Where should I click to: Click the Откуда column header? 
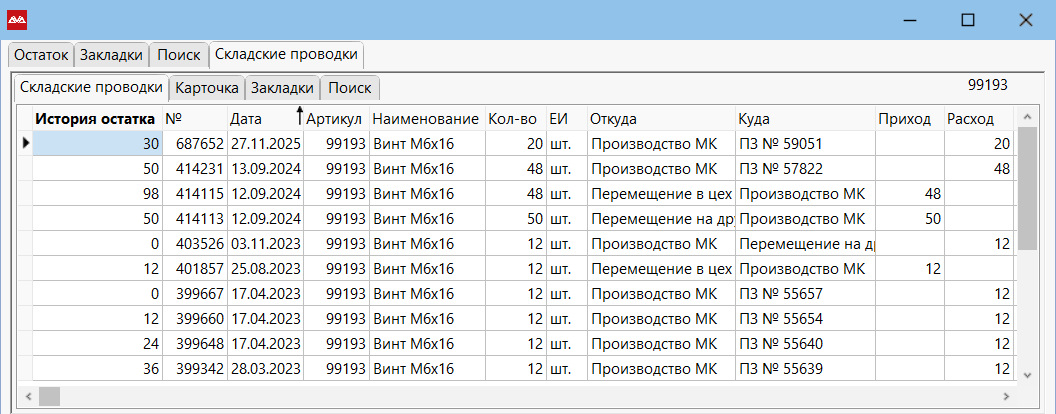click(613, 119)
